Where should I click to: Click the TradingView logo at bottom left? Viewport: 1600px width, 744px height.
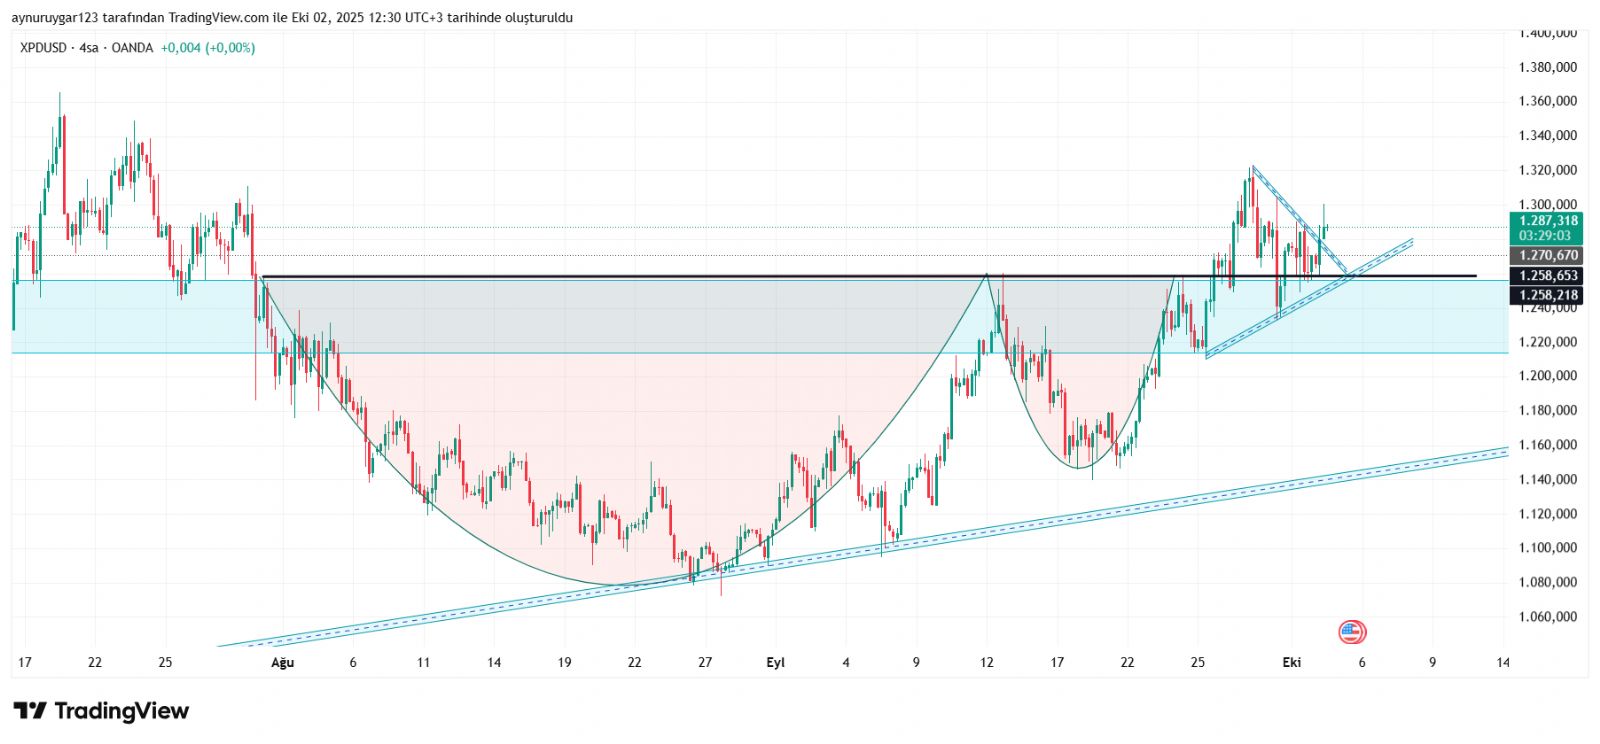coord(101,711)
